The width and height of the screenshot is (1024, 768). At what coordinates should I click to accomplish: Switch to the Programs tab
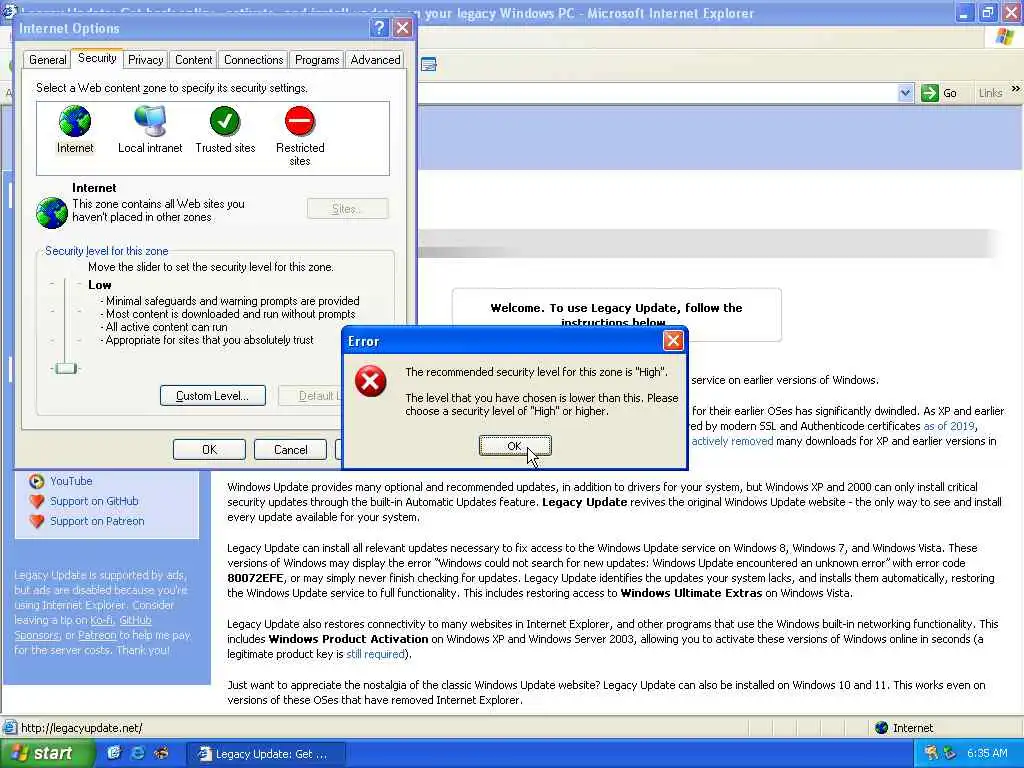coord(317,59)
